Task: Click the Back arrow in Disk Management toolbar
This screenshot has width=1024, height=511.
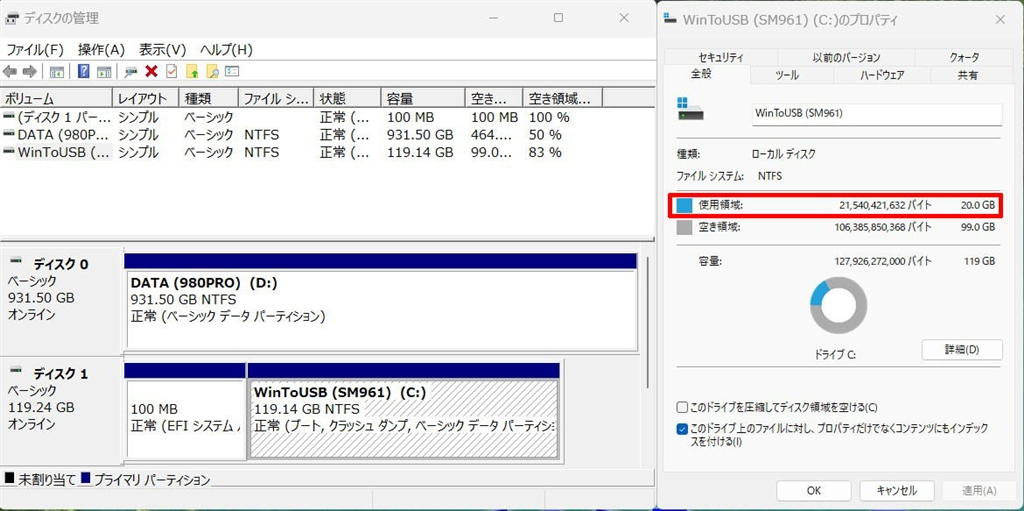Action: pos(10,71)
